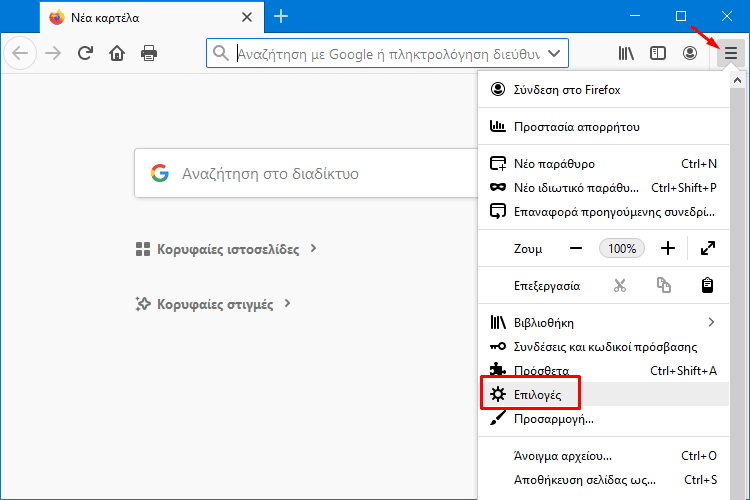Screen dimensions: 750x500
Task: Click Σύνδεση στο Firefox
Action: coord(567,90)
